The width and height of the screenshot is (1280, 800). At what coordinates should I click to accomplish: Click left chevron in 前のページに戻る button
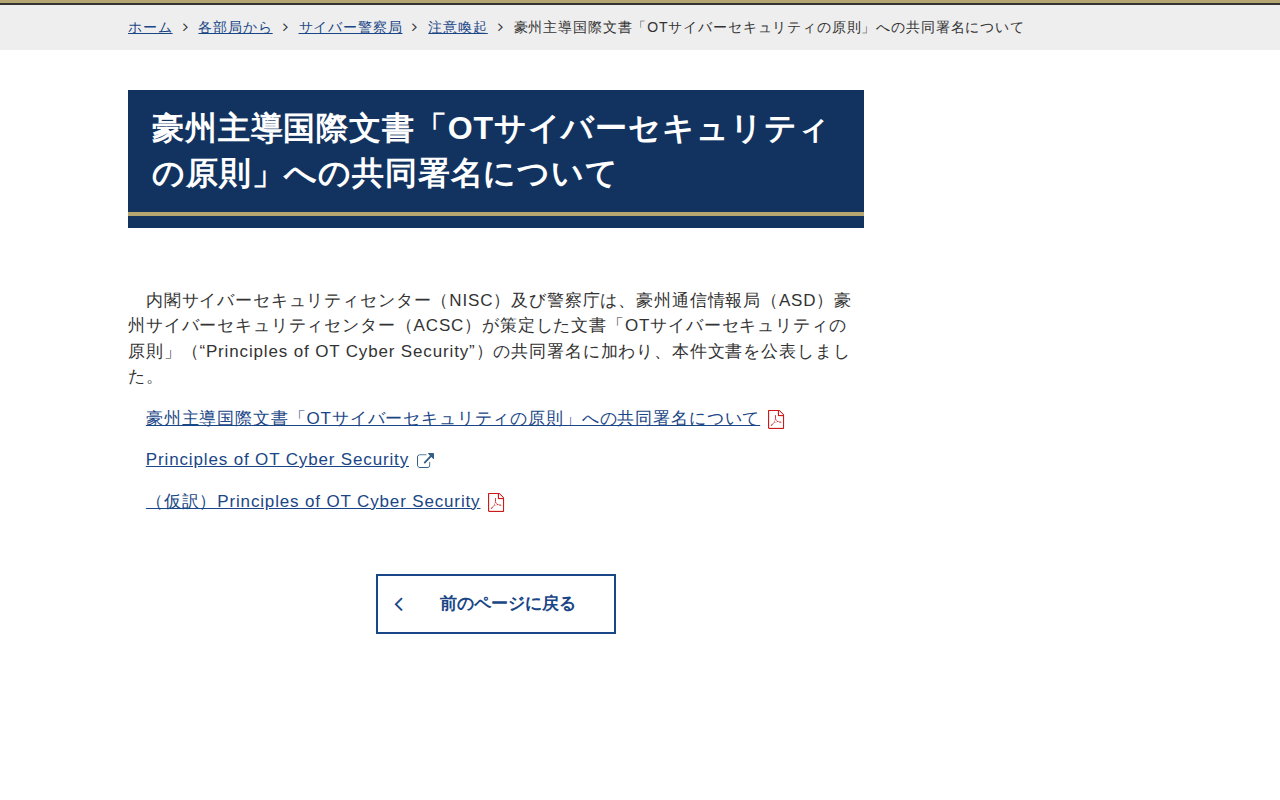pos(399,604)
